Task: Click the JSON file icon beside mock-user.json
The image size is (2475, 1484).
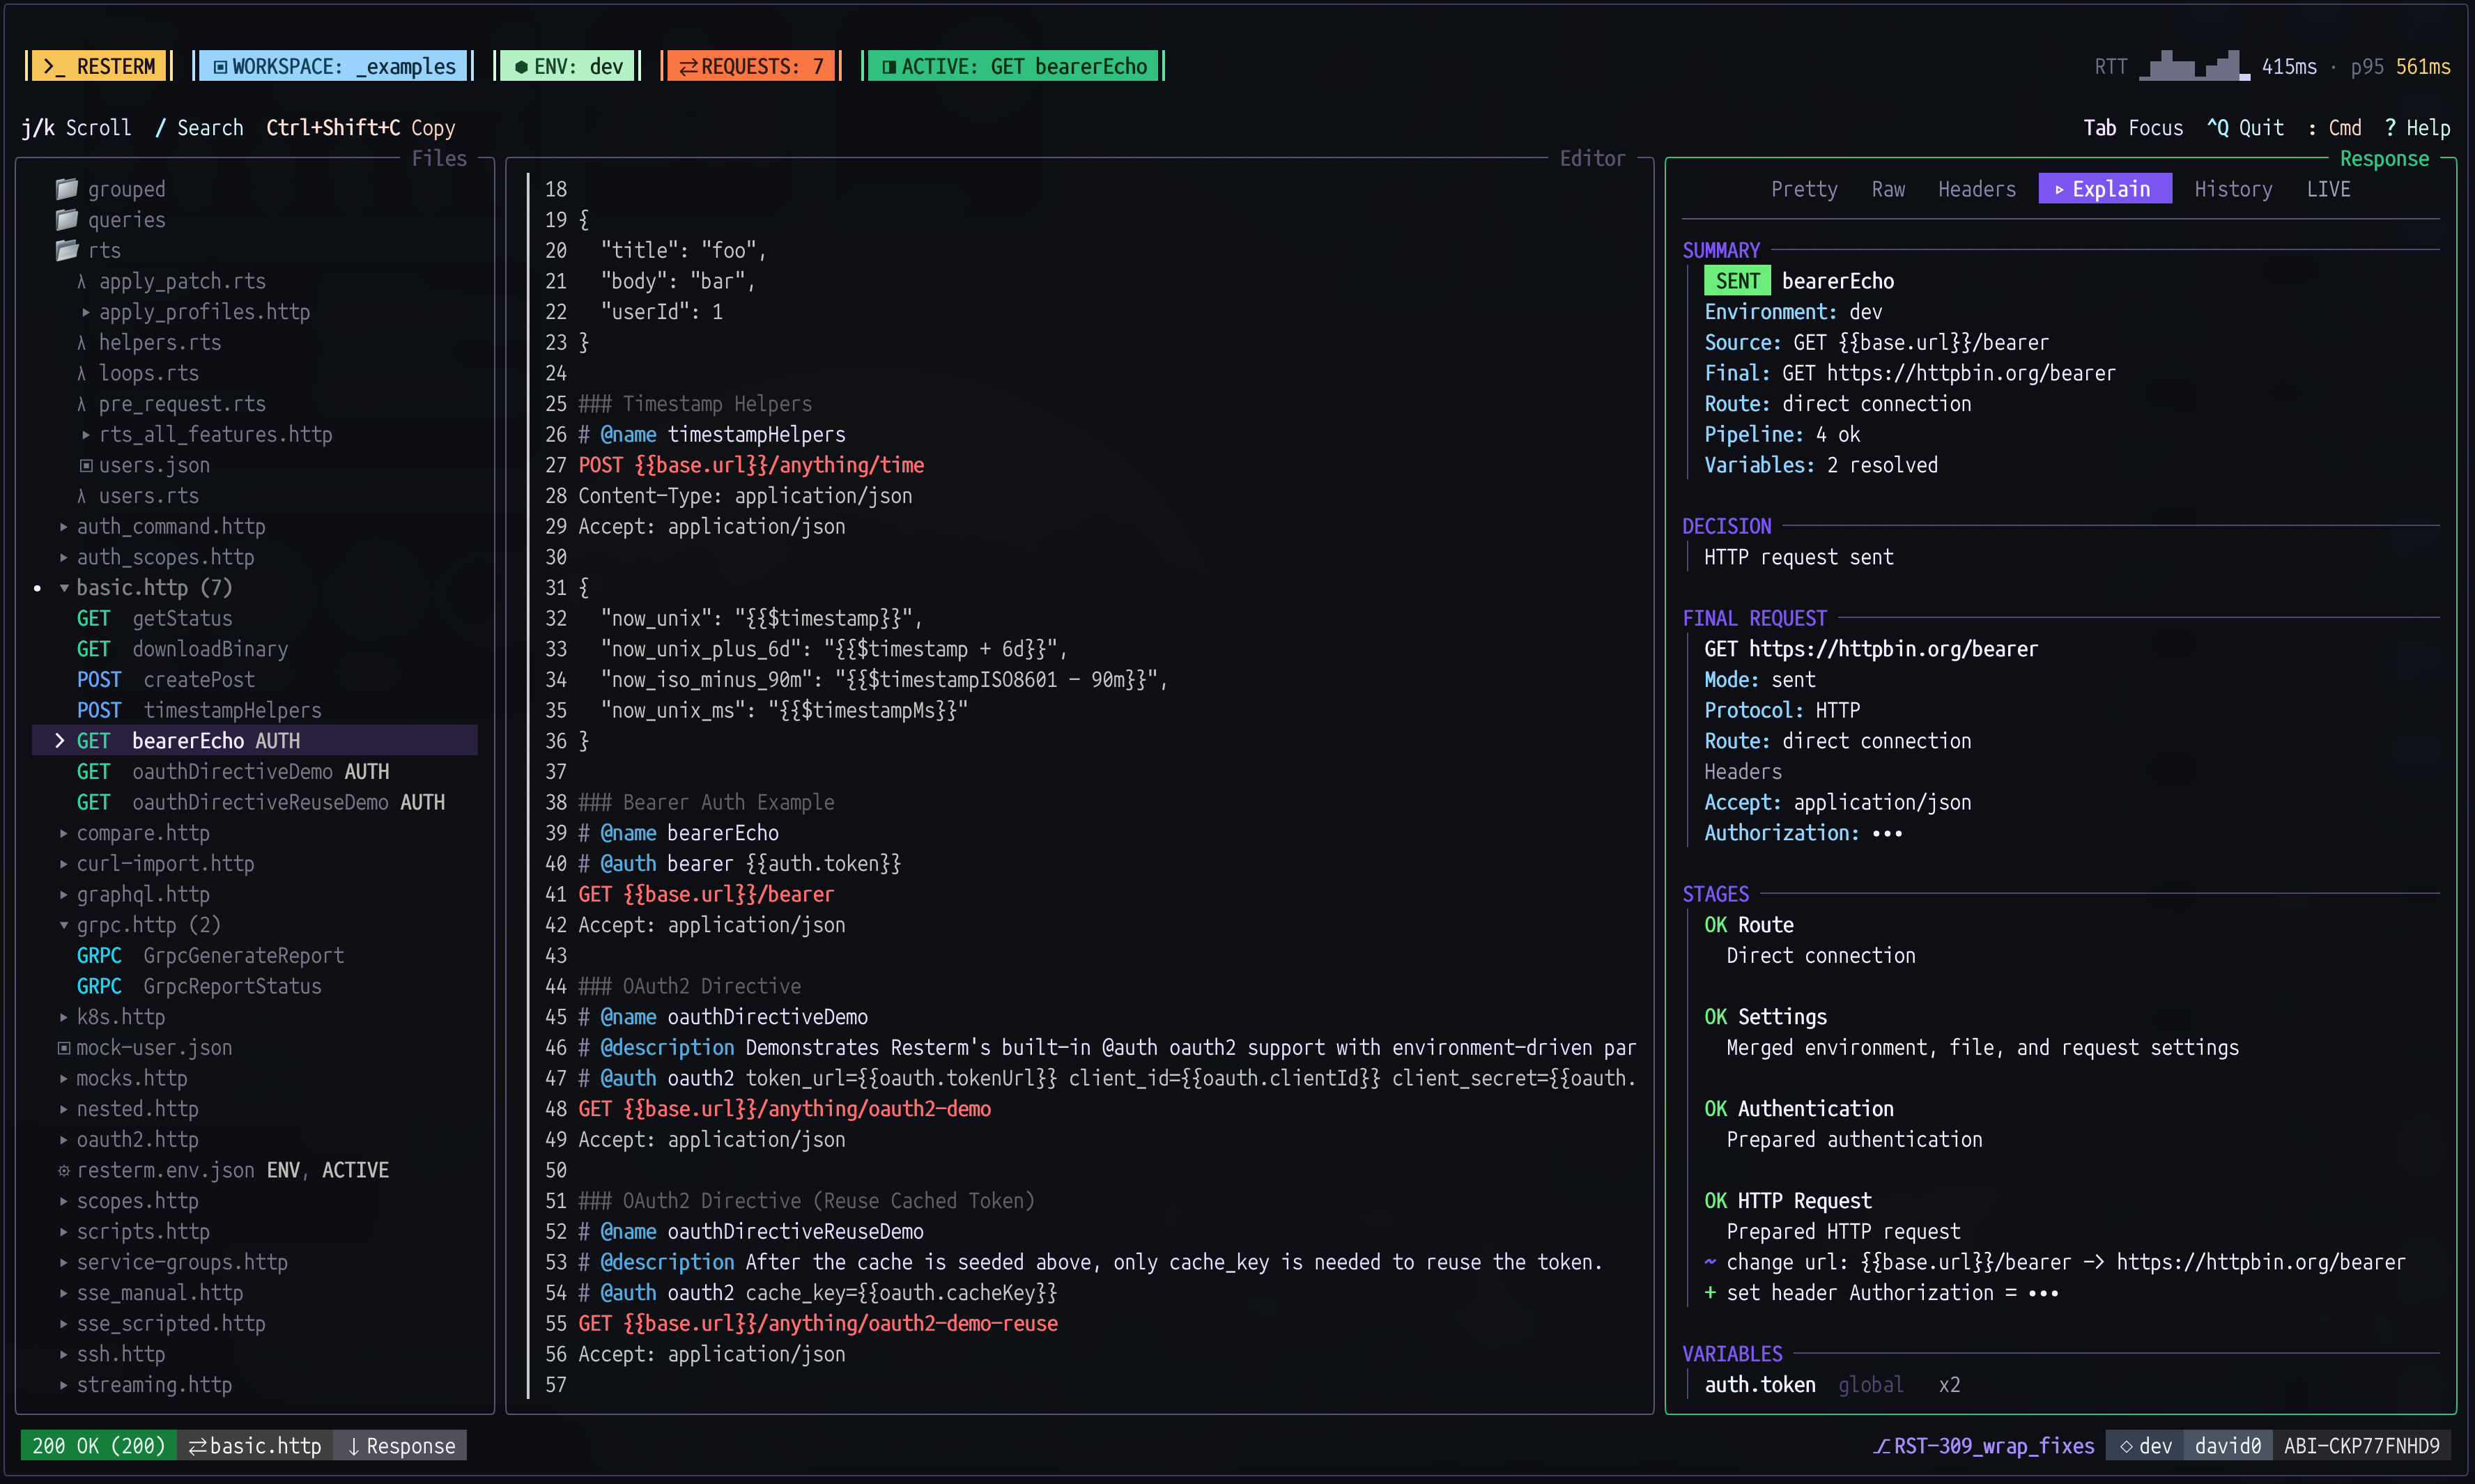Action: (64, 1048)
